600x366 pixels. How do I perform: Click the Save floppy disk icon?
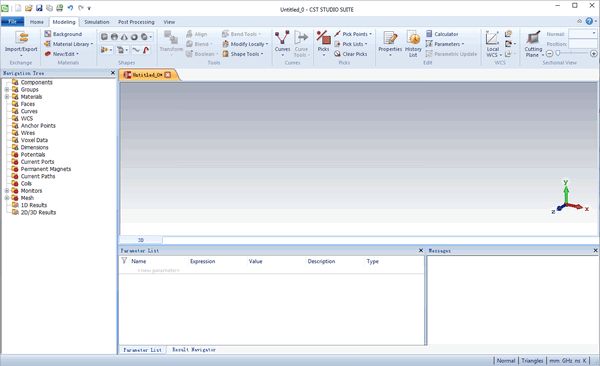pyautogui.click(x=39, y=8)
